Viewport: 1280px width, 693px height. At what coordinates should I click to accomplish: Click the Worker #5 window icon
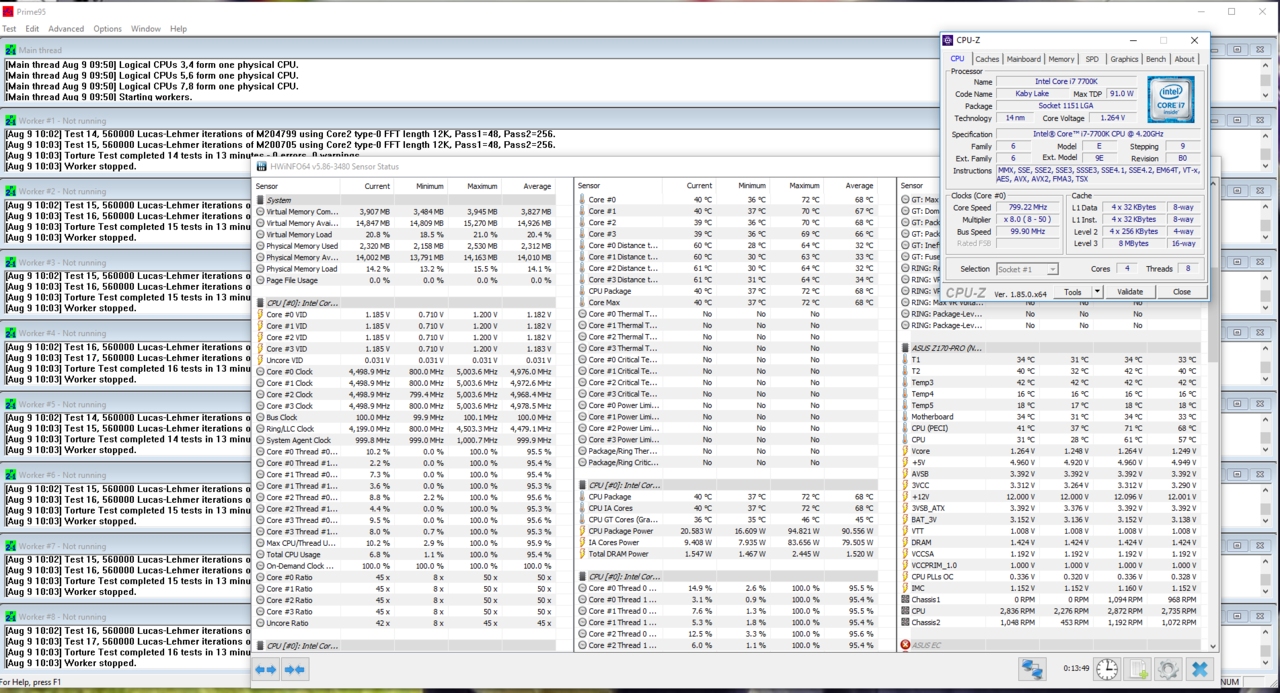(11, 404)
